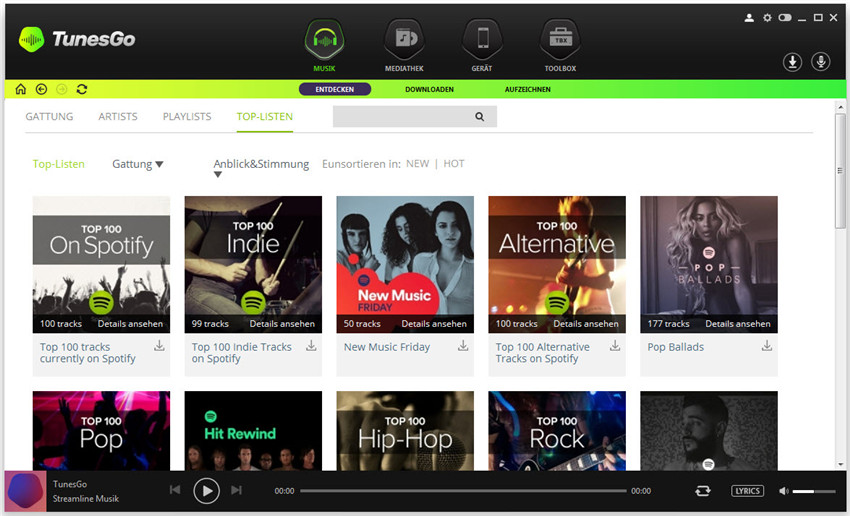This screenshot has height=516, width=850.
Task: Click the search magnifier icon
Action: (479, 117)
